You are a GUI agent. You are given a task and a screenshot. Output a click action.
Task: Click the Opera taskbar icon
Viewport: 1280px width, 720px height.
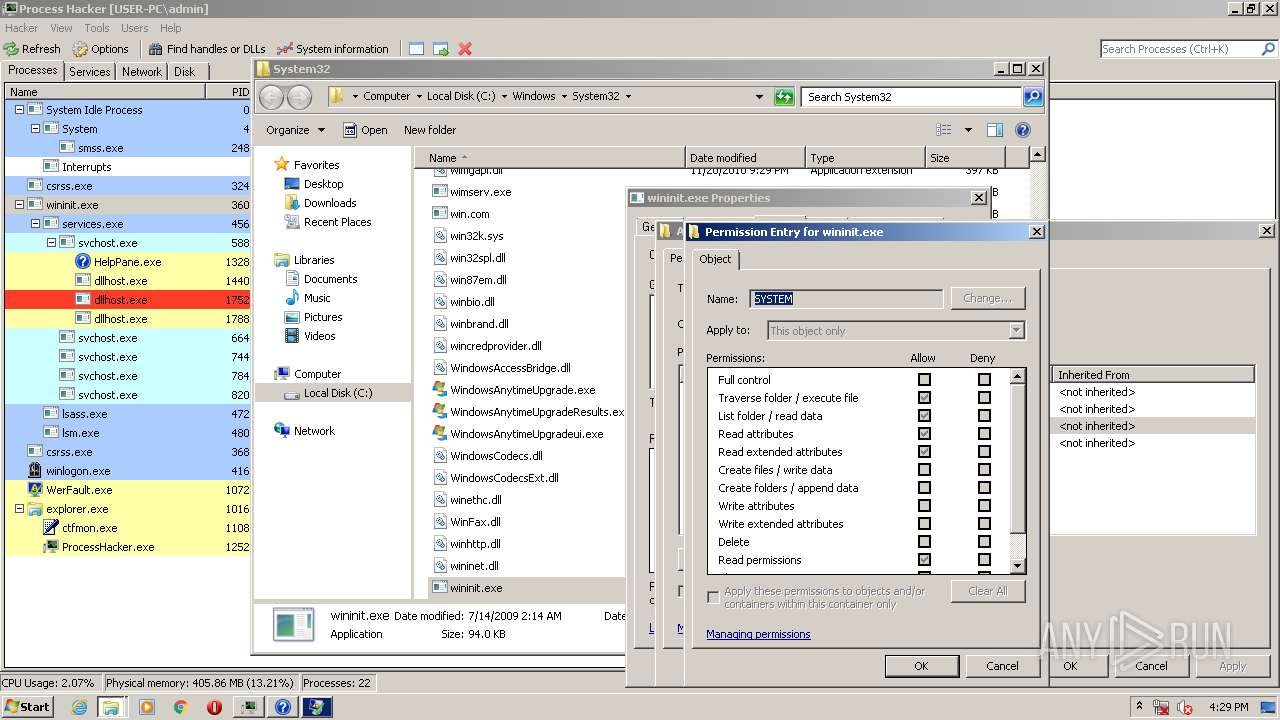[214, 706]
